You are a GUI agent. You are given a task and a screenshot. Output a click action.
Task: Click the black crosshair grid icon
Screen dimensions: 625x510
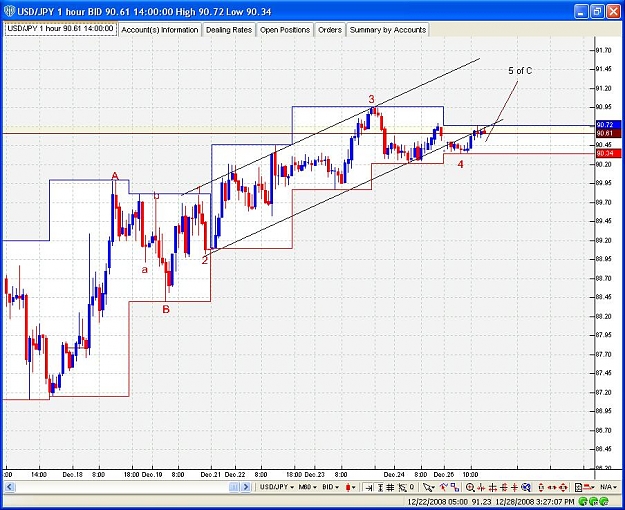click(x=493, y=487)
